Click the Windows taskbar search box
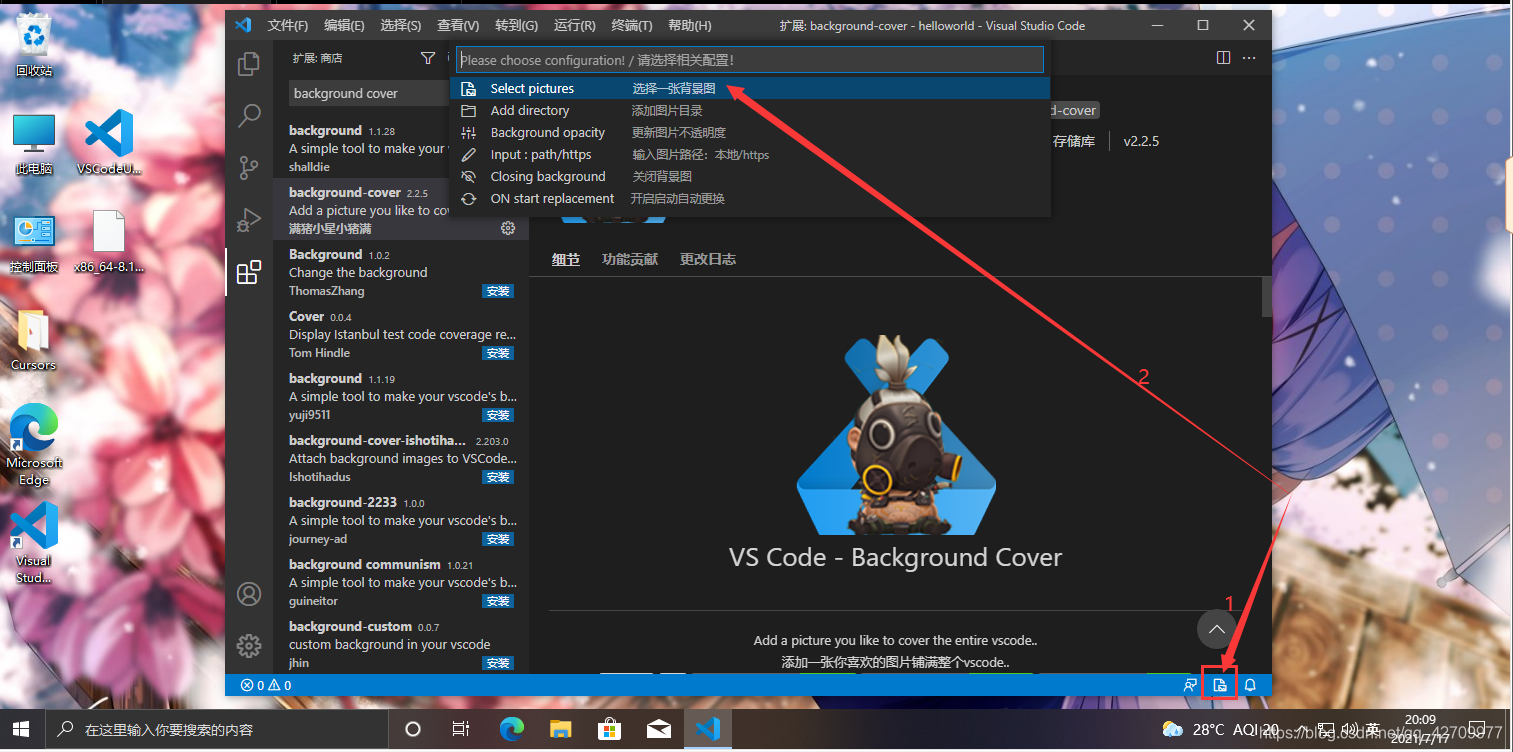The width and height of the screenshot is (1513, 752). (217, 729)
